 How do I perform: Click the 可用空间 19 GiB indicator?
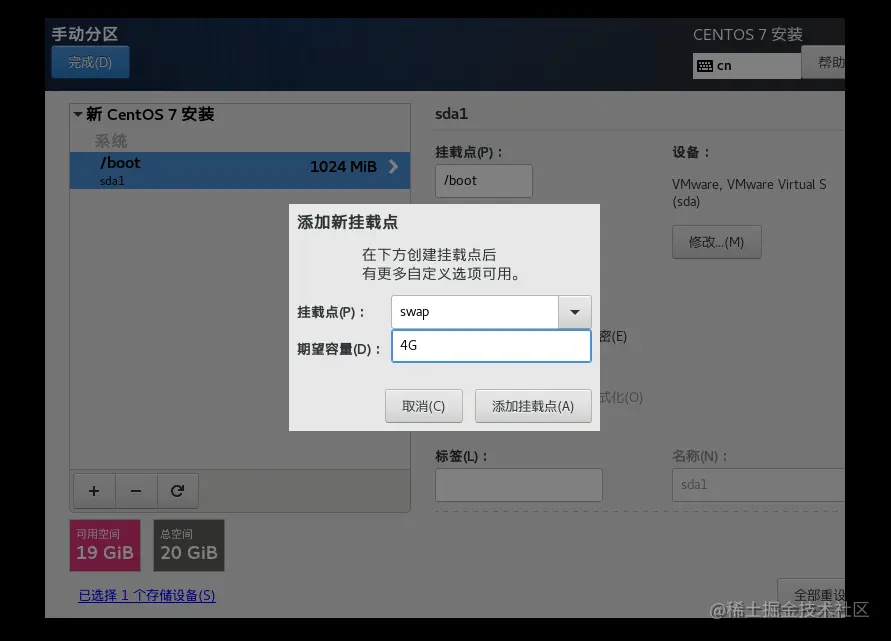point(105,545)
